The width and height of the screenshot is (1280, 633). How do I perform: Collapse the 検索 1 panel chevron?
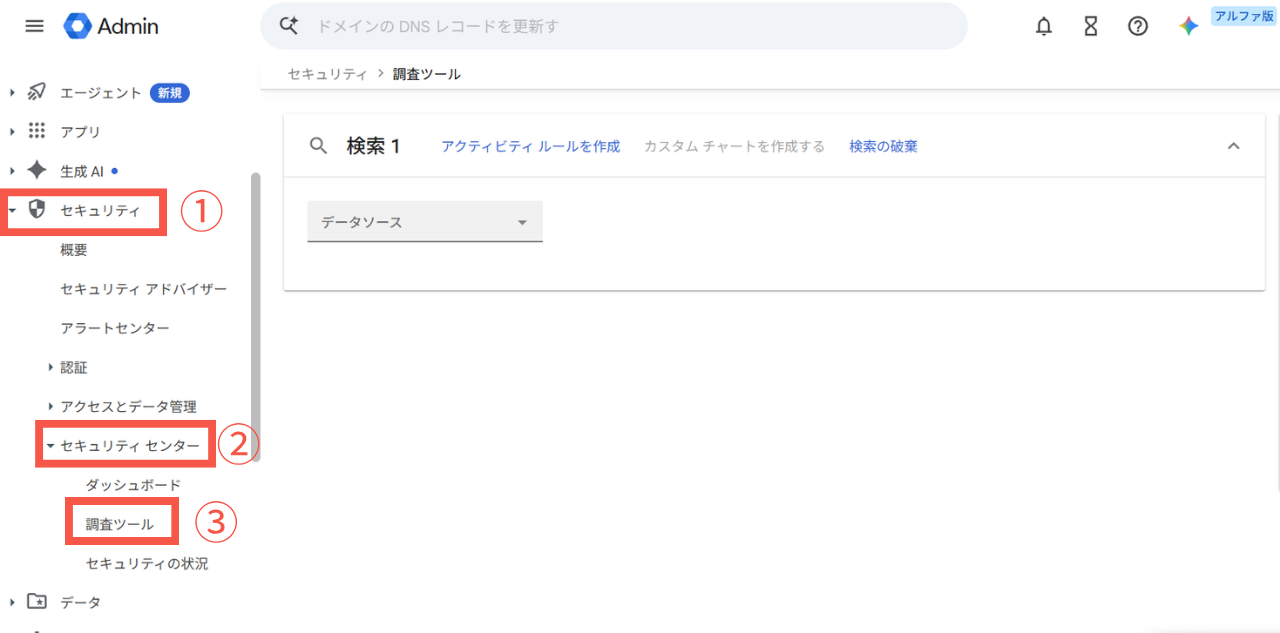[x=1233, y=146]
